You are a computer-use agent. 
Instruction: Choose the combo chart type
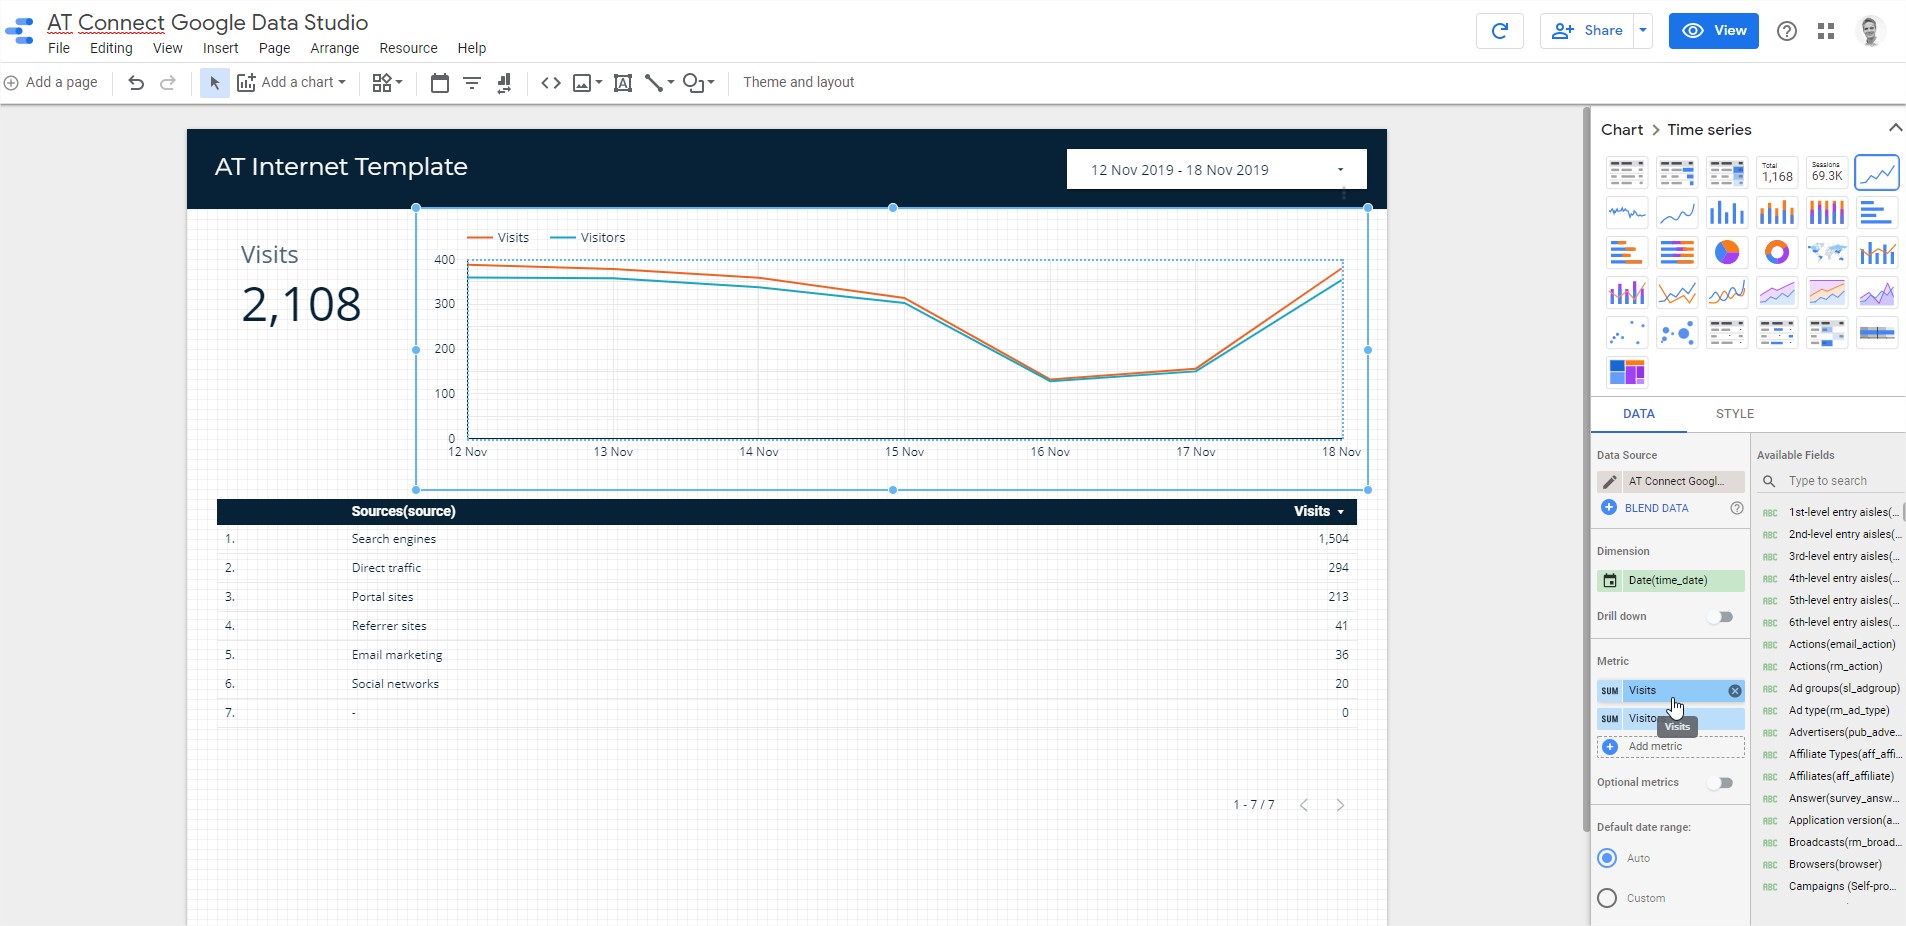click(x=1877, y=252)
